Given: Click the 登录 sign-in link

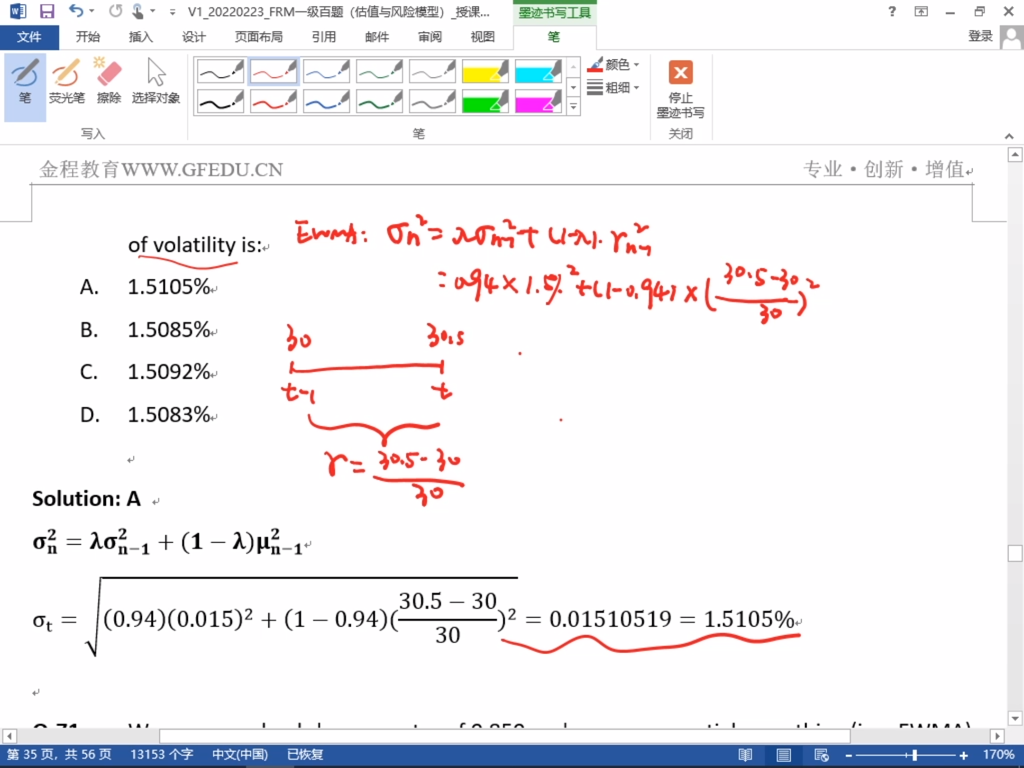Looking at the screenshot, I should coord(981,37).
